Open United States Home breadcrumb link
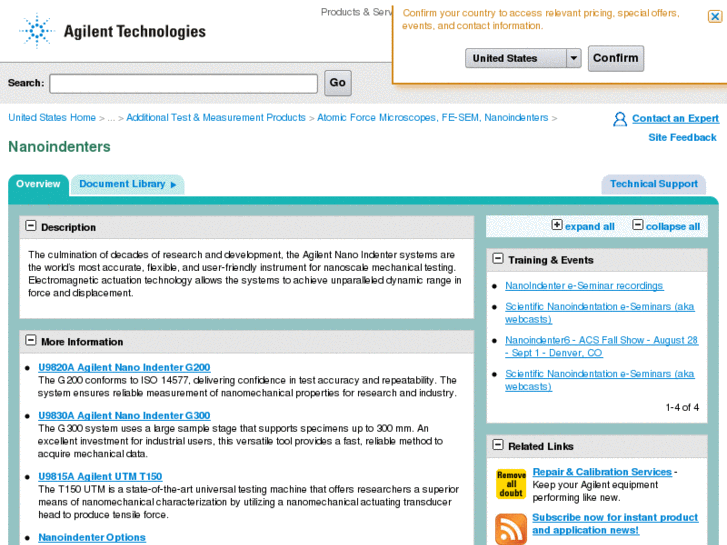 point(52,118)
